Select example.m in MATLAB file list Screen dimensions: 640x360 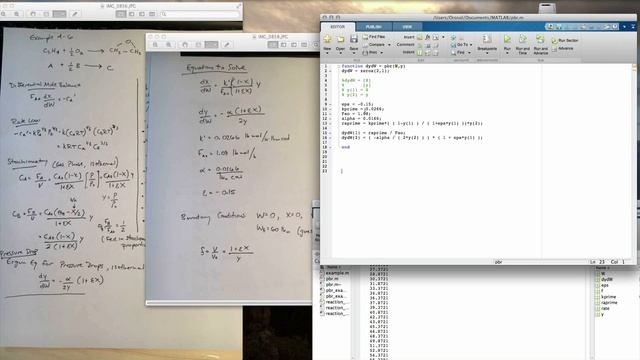click(337, 273)
